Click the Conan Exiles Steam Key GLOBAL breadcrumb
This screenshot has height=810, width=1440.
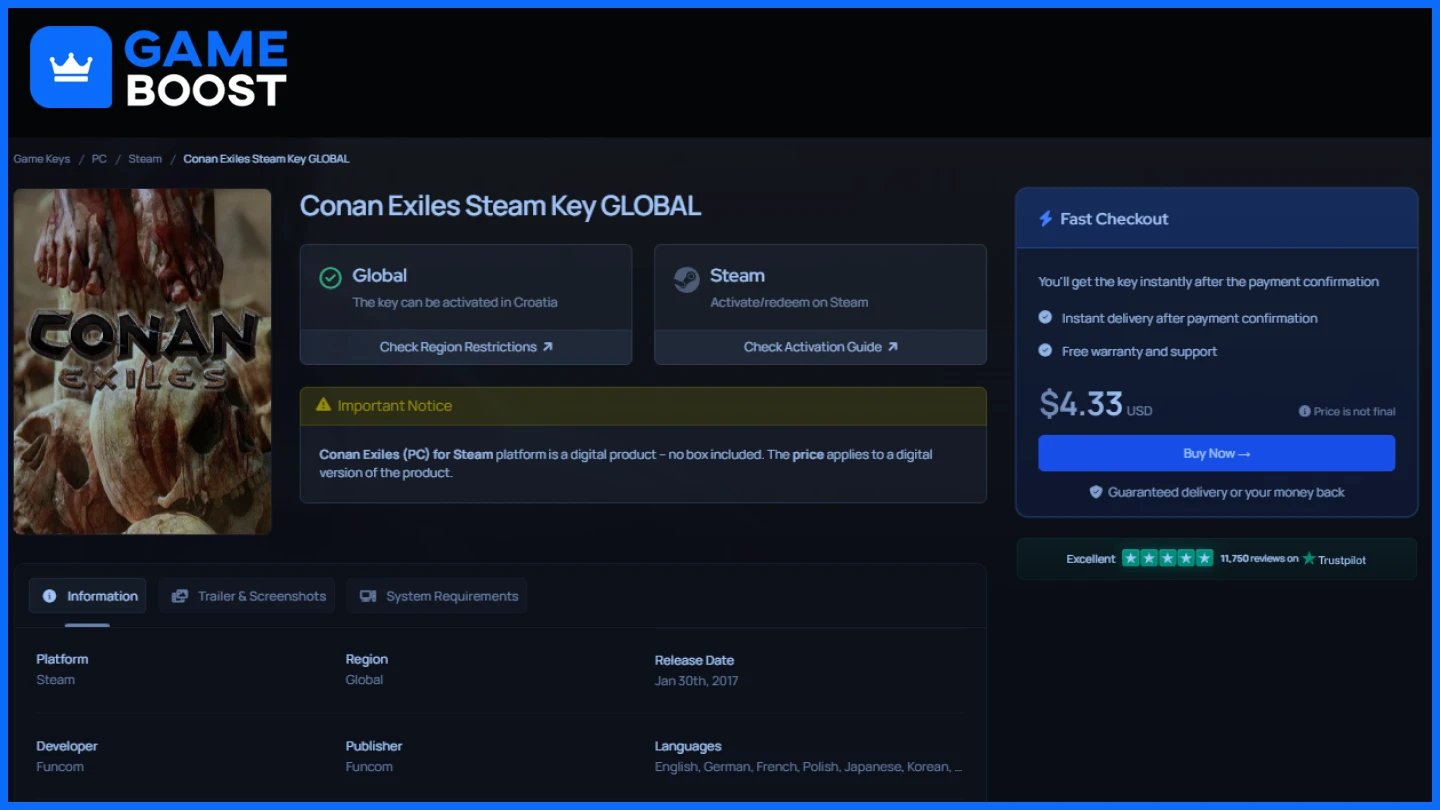point(267,159)
